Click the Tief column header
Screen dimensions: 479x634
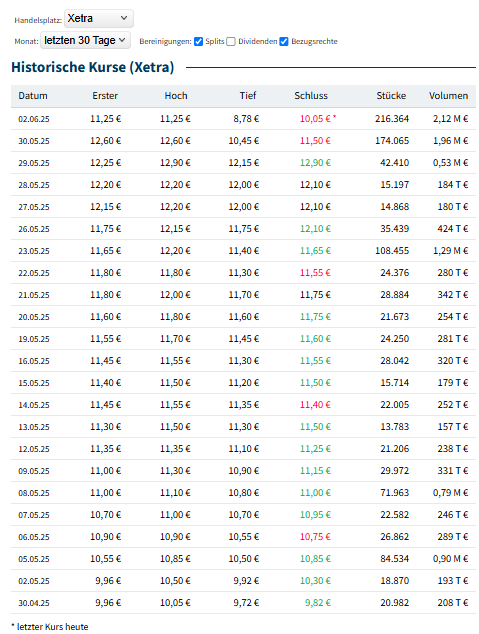[248, 96]
